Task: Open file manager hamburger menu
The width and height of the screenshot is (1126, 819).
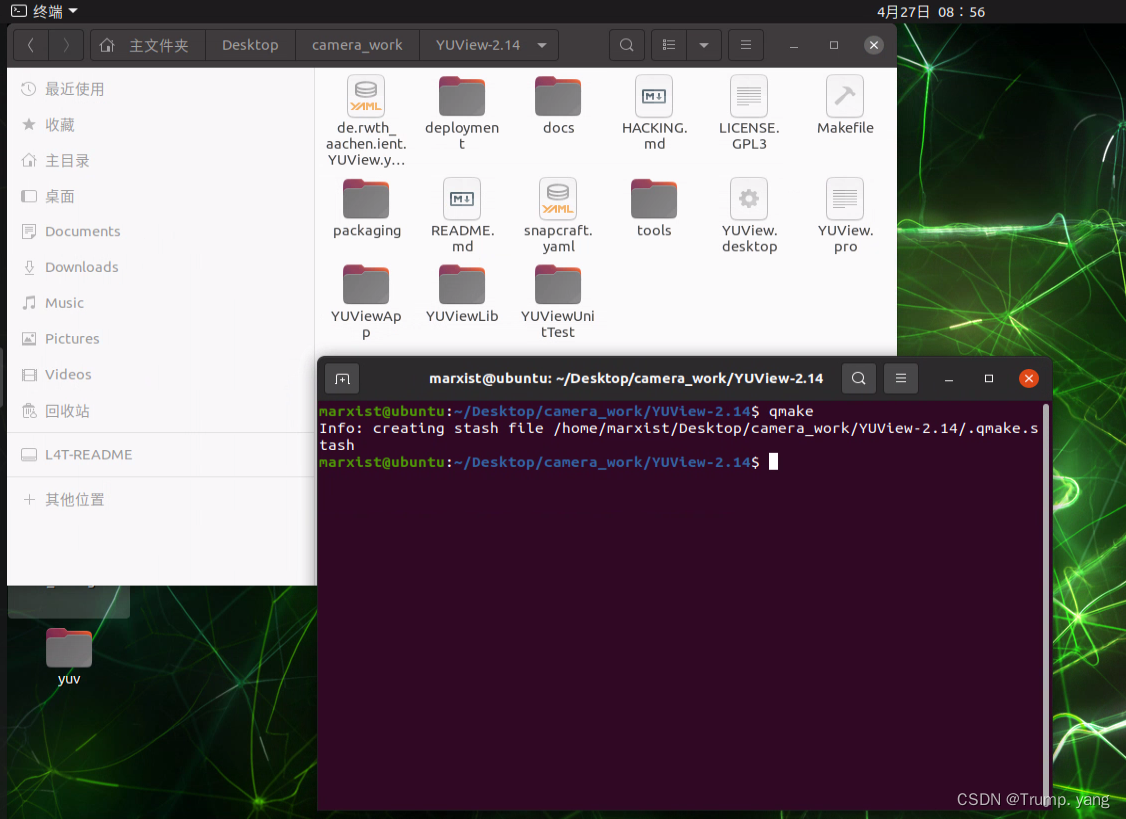Action: 745,45
